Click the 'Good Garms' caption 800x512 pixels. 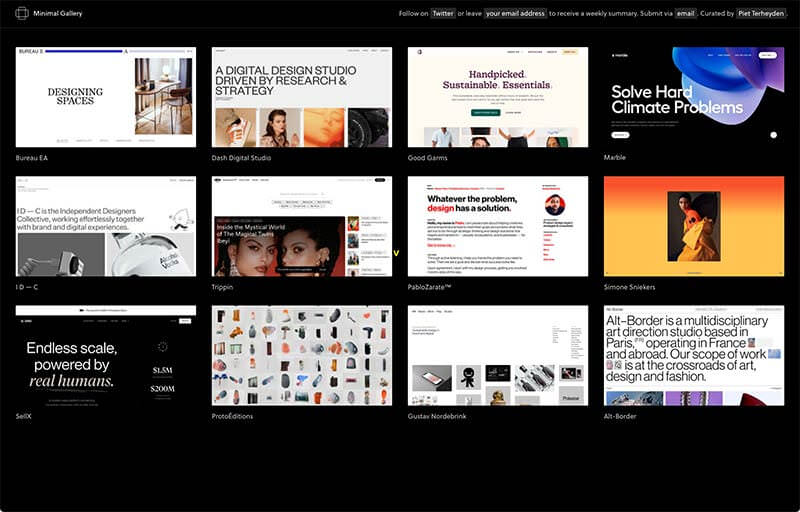pyautogui.click(x=428, y=158)
